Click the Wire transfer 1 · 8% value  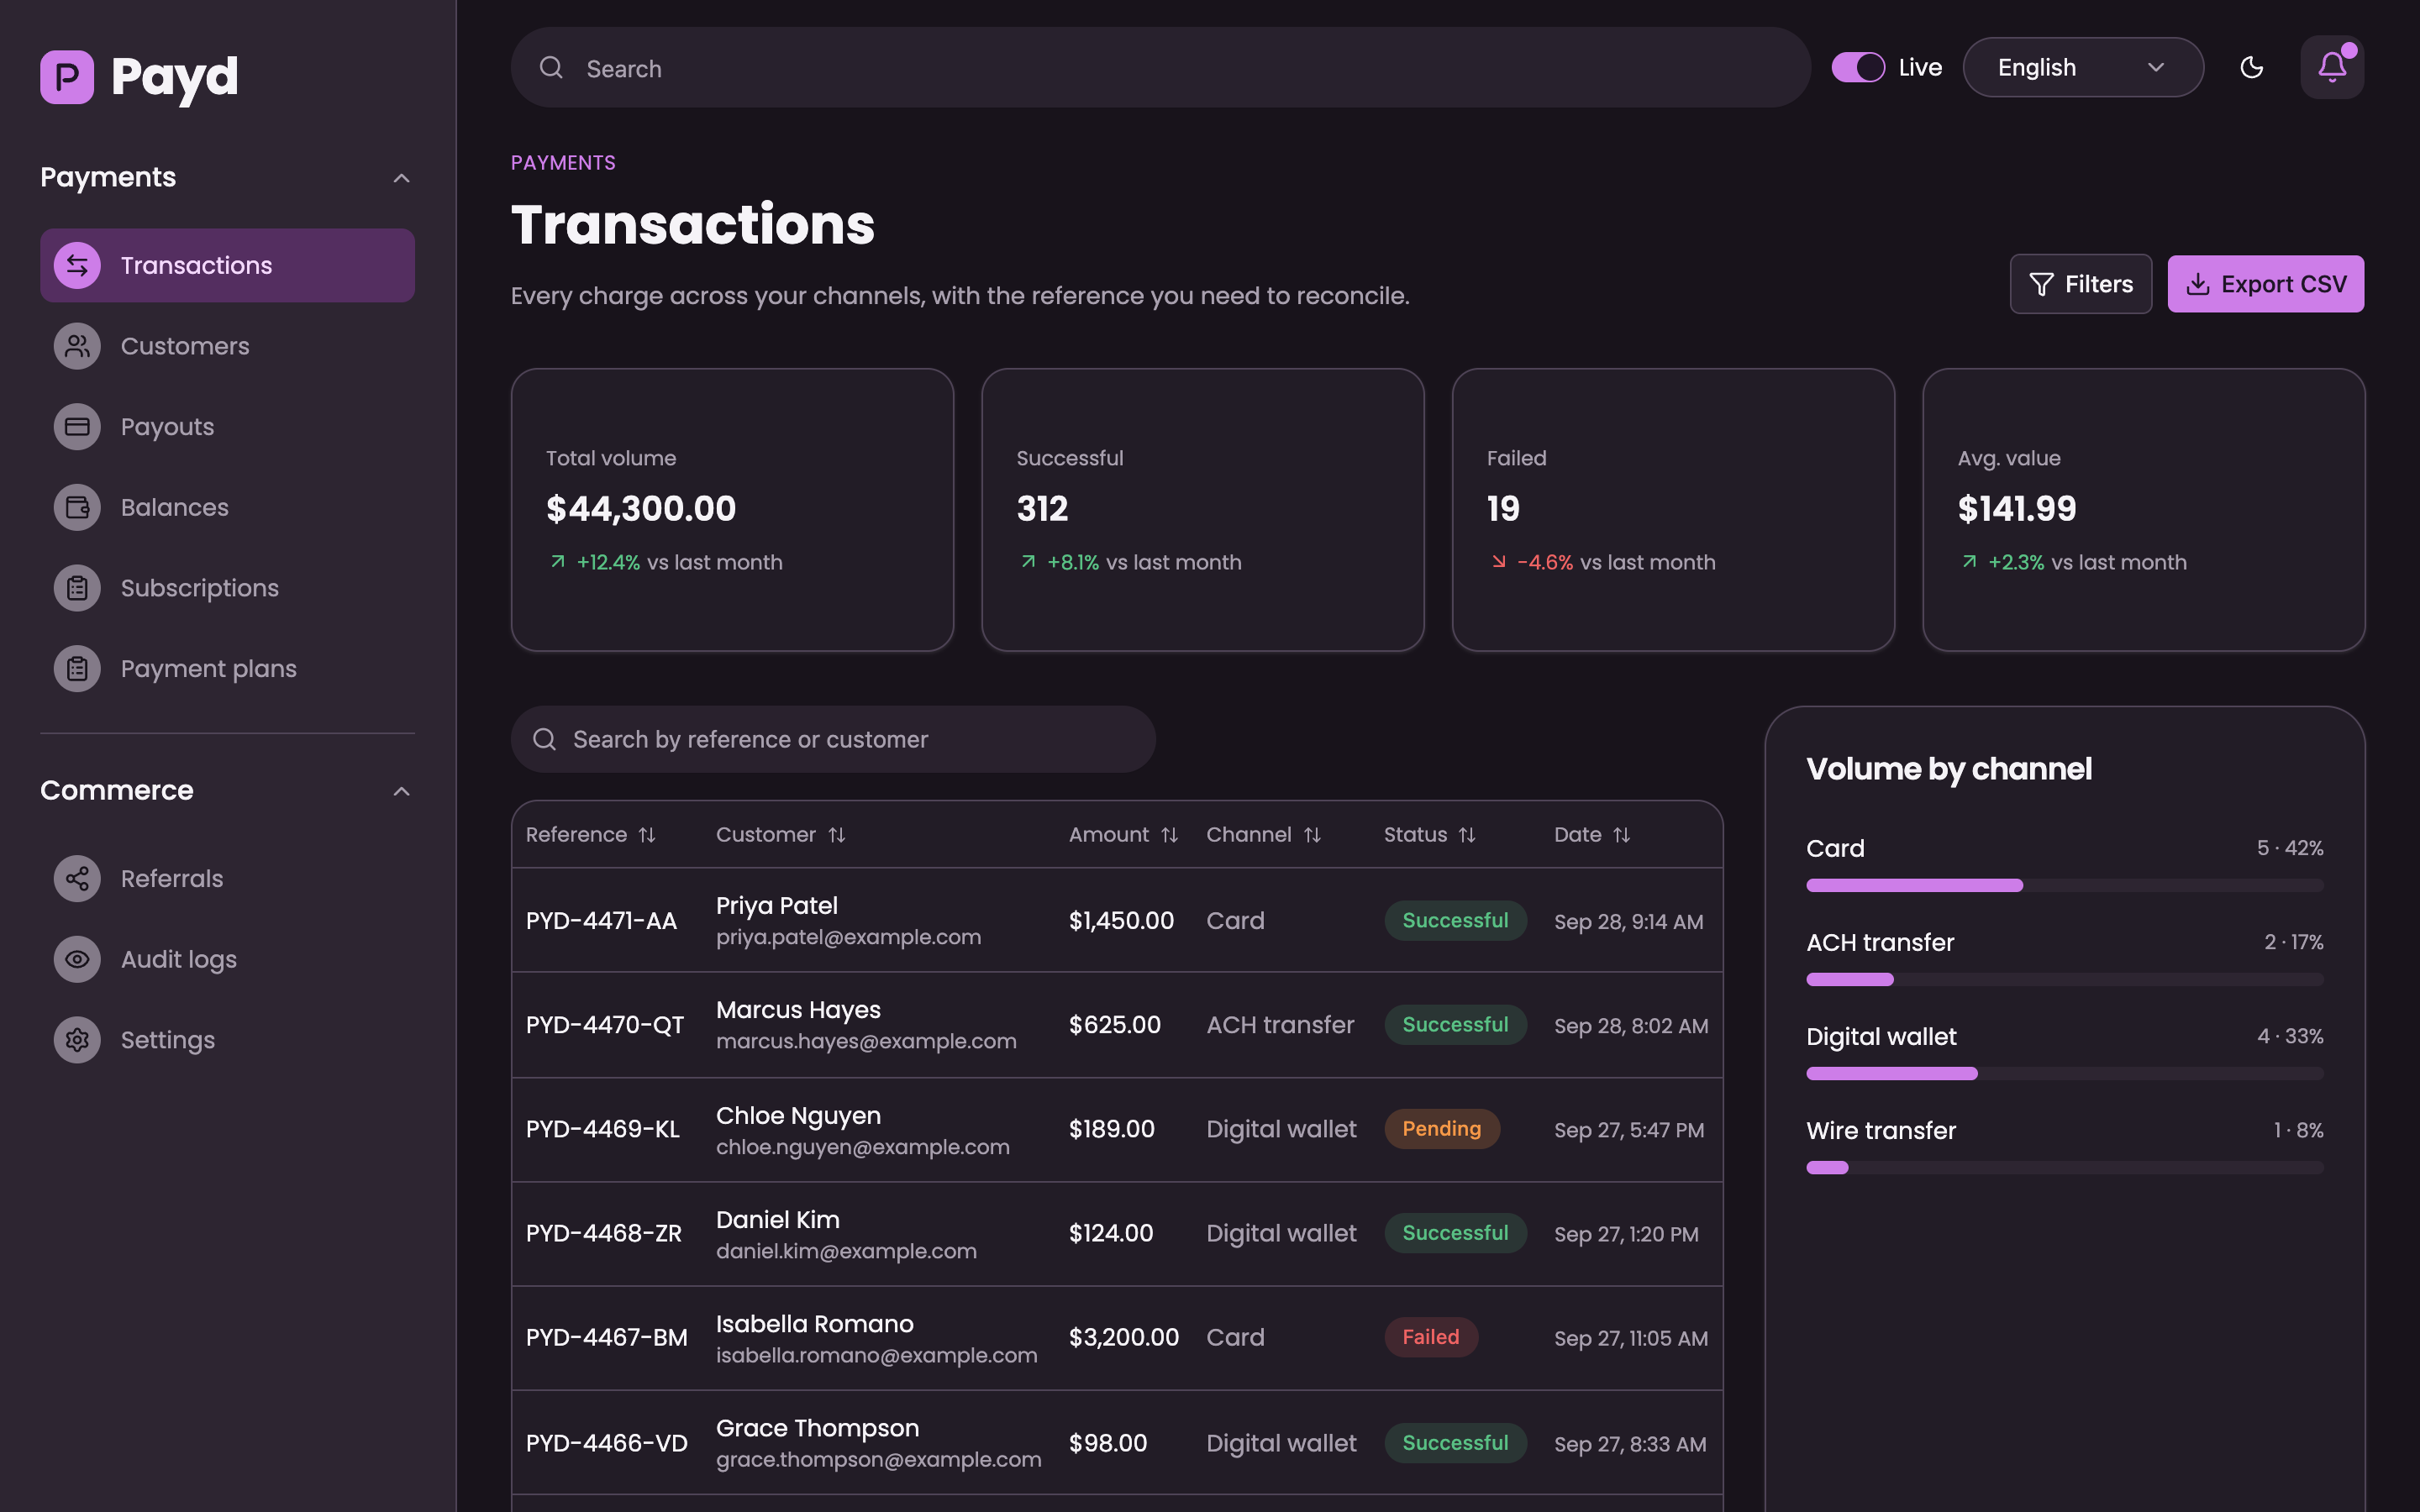point(2298,1130)
